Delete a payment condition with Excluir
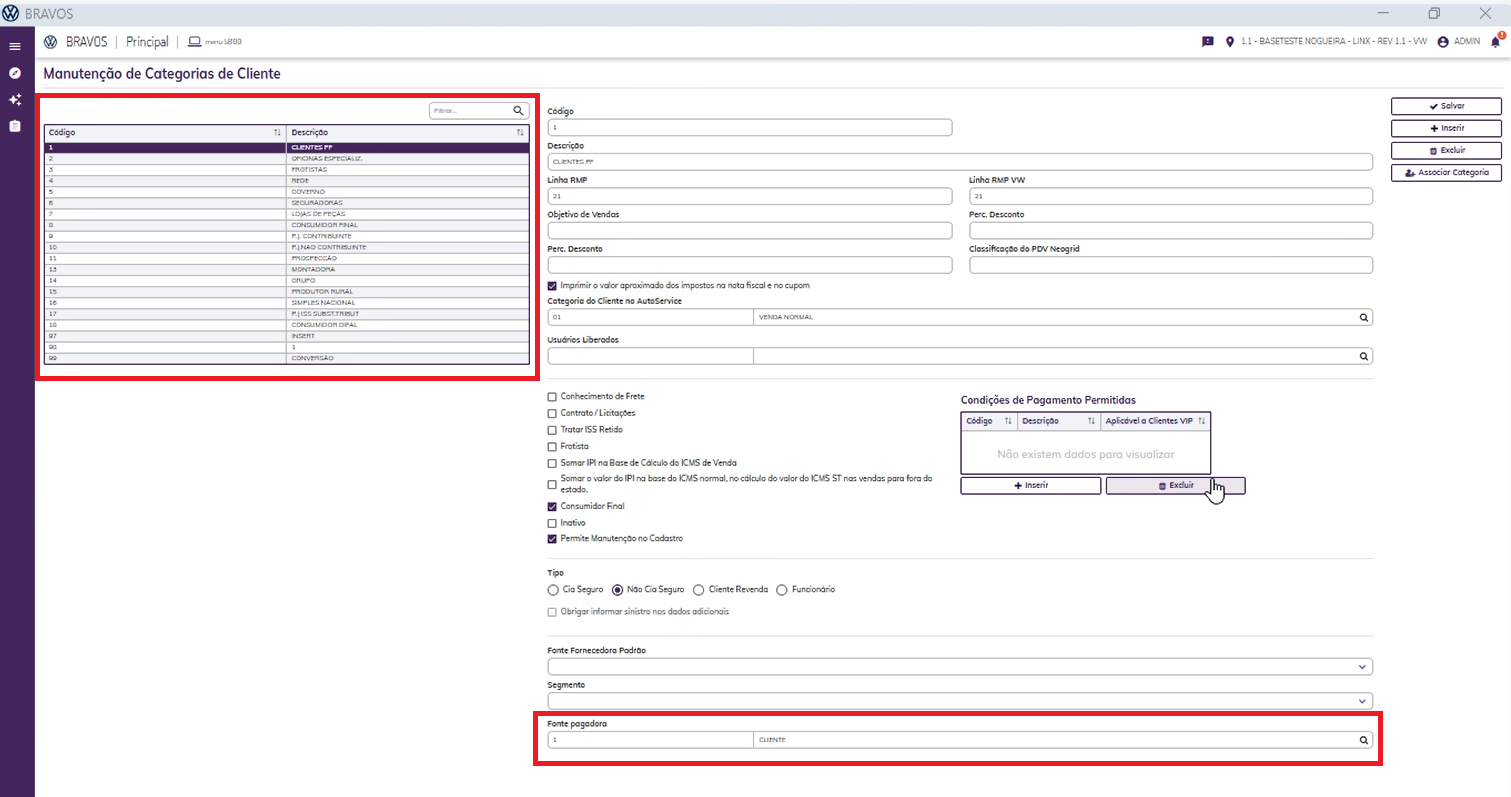1511x797 pixels. [x=1175, y=485]
